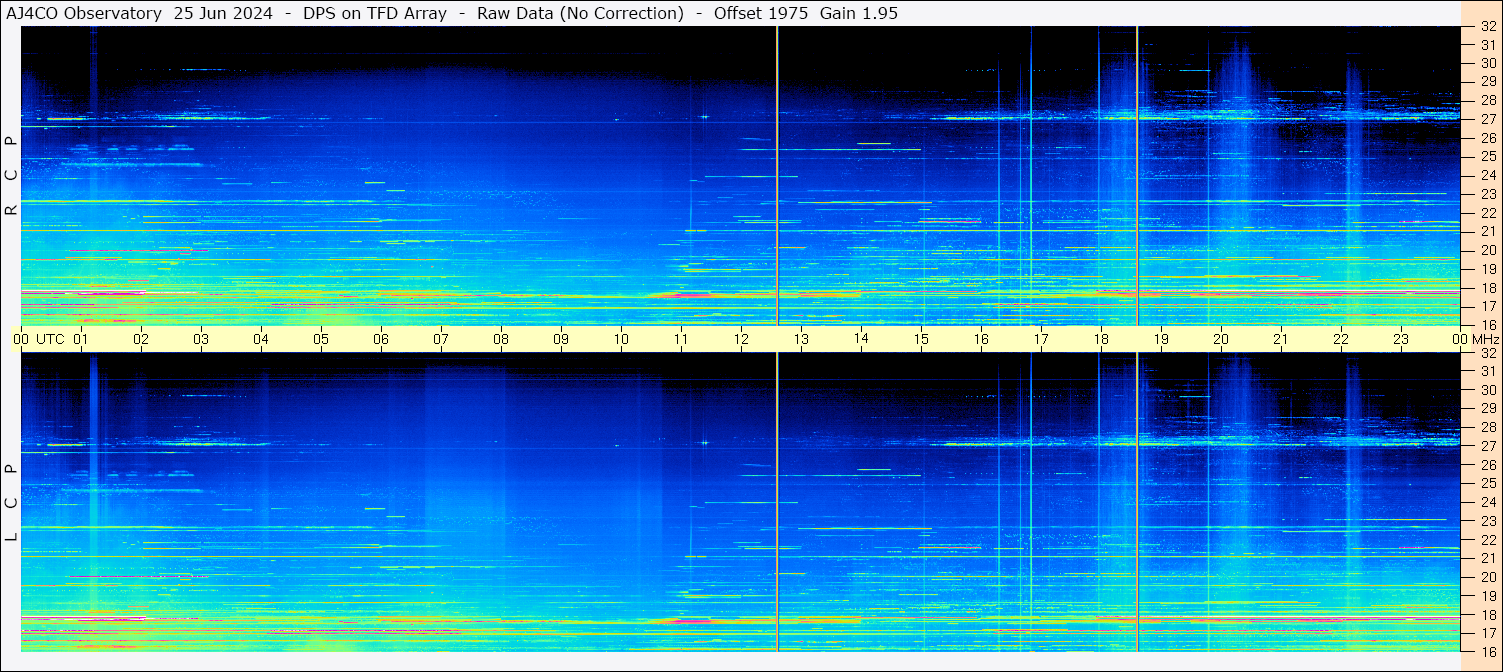Click 17 MHz on lower LCP frequency scale
Screen dimensions: 1503x672
pyautogui.click(x=1488, y=633)
